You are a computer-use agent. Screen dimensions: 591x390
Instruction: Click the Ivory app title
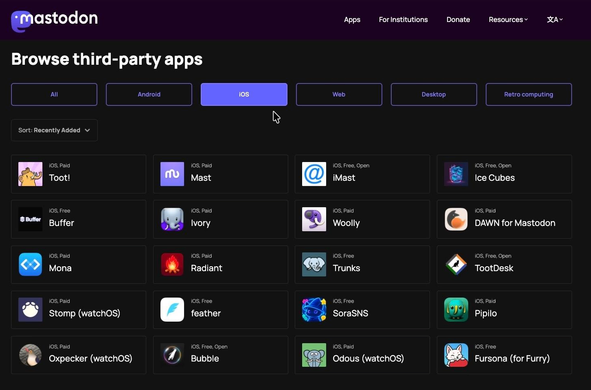(x=201, y=223)
